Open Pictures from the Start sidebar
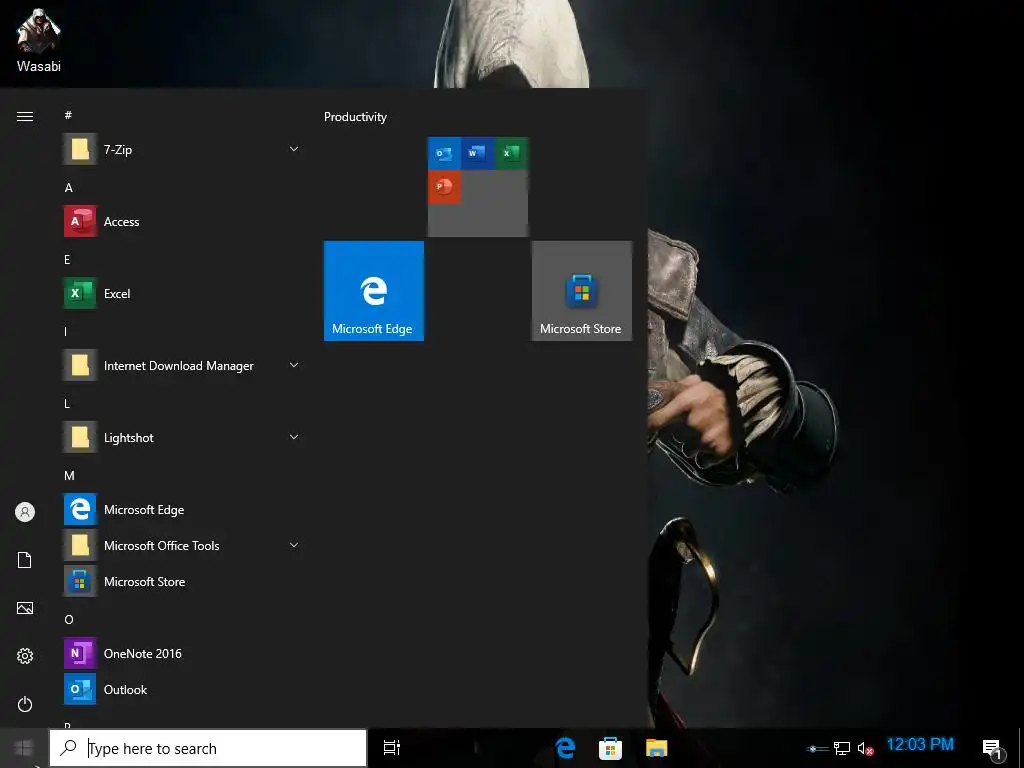 [25, 608]
